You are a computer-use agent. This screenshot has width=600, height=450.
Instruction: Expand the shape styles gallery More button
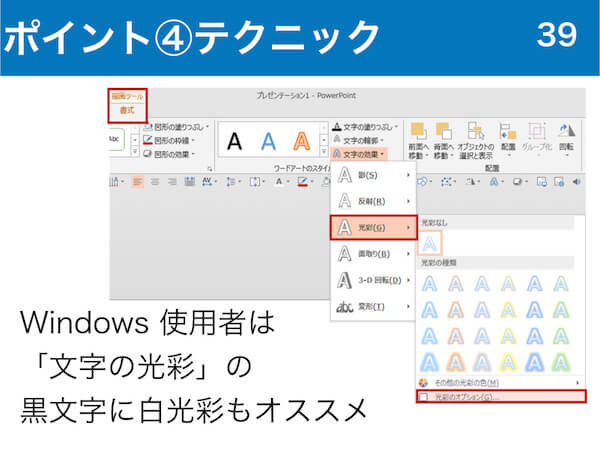click(x=135, y=152)
